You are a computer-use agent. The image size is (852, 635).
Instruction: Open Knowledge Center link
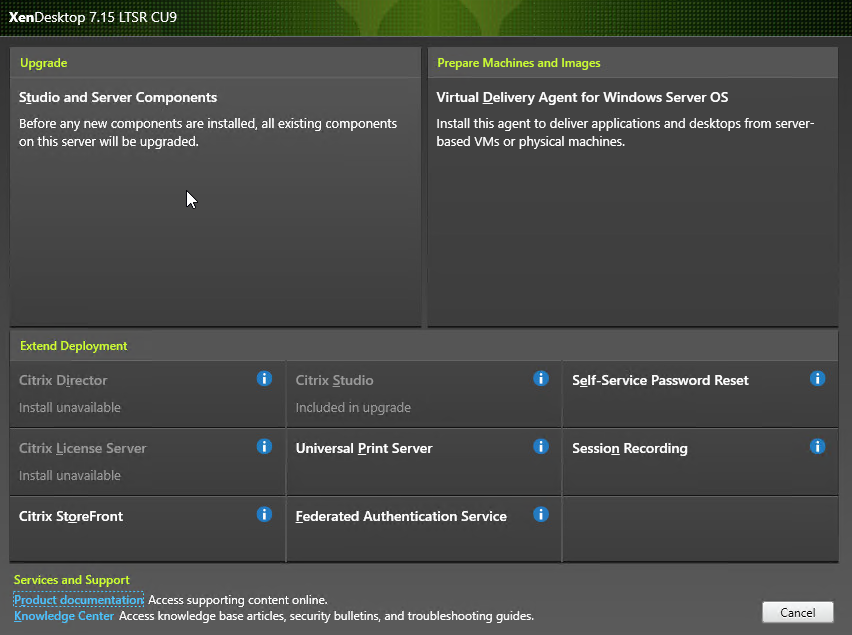coord(64,616)
